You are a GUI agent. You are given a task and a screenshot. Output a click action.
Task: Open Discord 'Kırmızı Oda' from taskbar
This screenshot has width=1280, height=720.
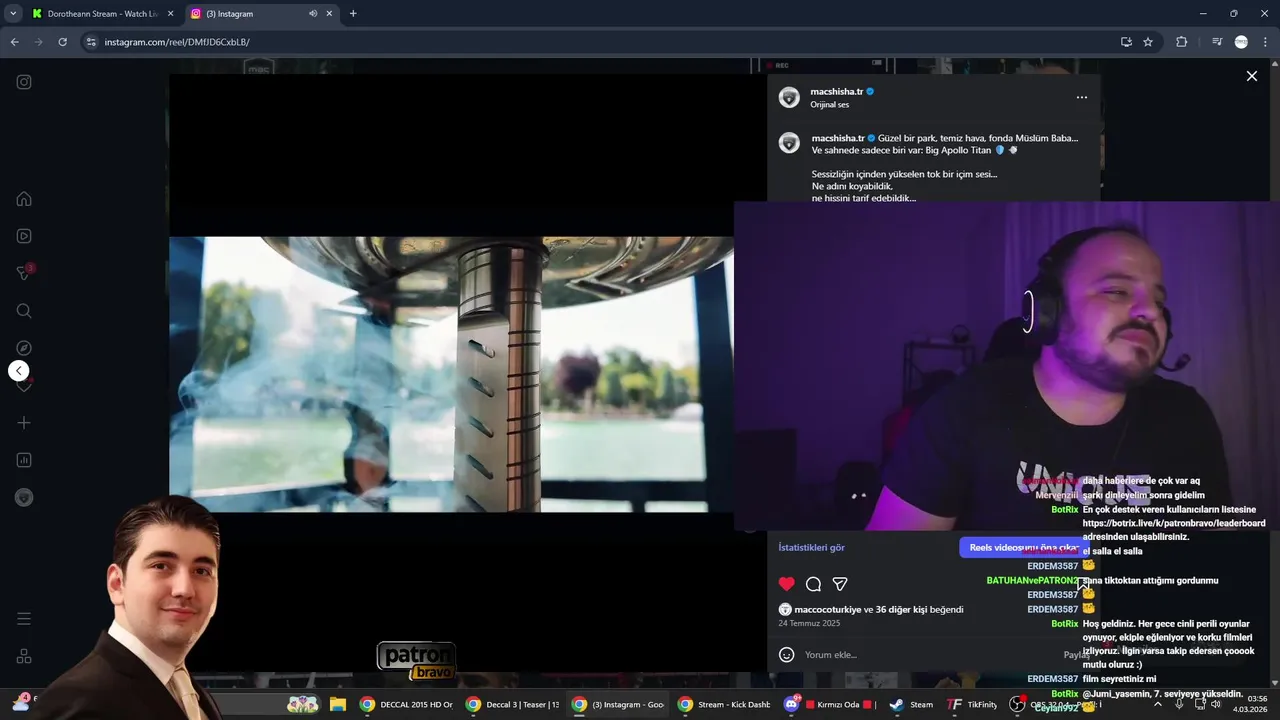tap(830, 704)
